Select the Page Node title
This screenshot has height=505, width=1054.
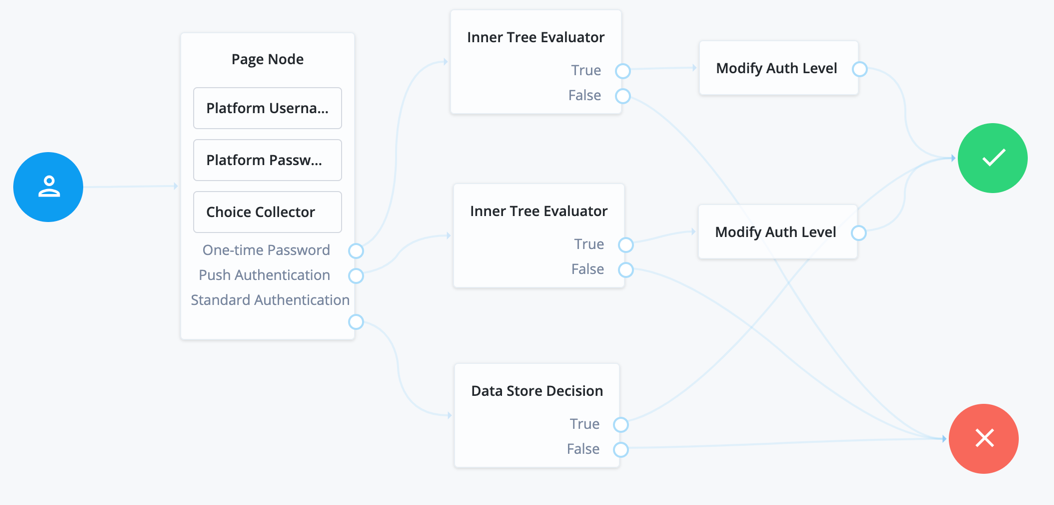click(x=267, y=59)
